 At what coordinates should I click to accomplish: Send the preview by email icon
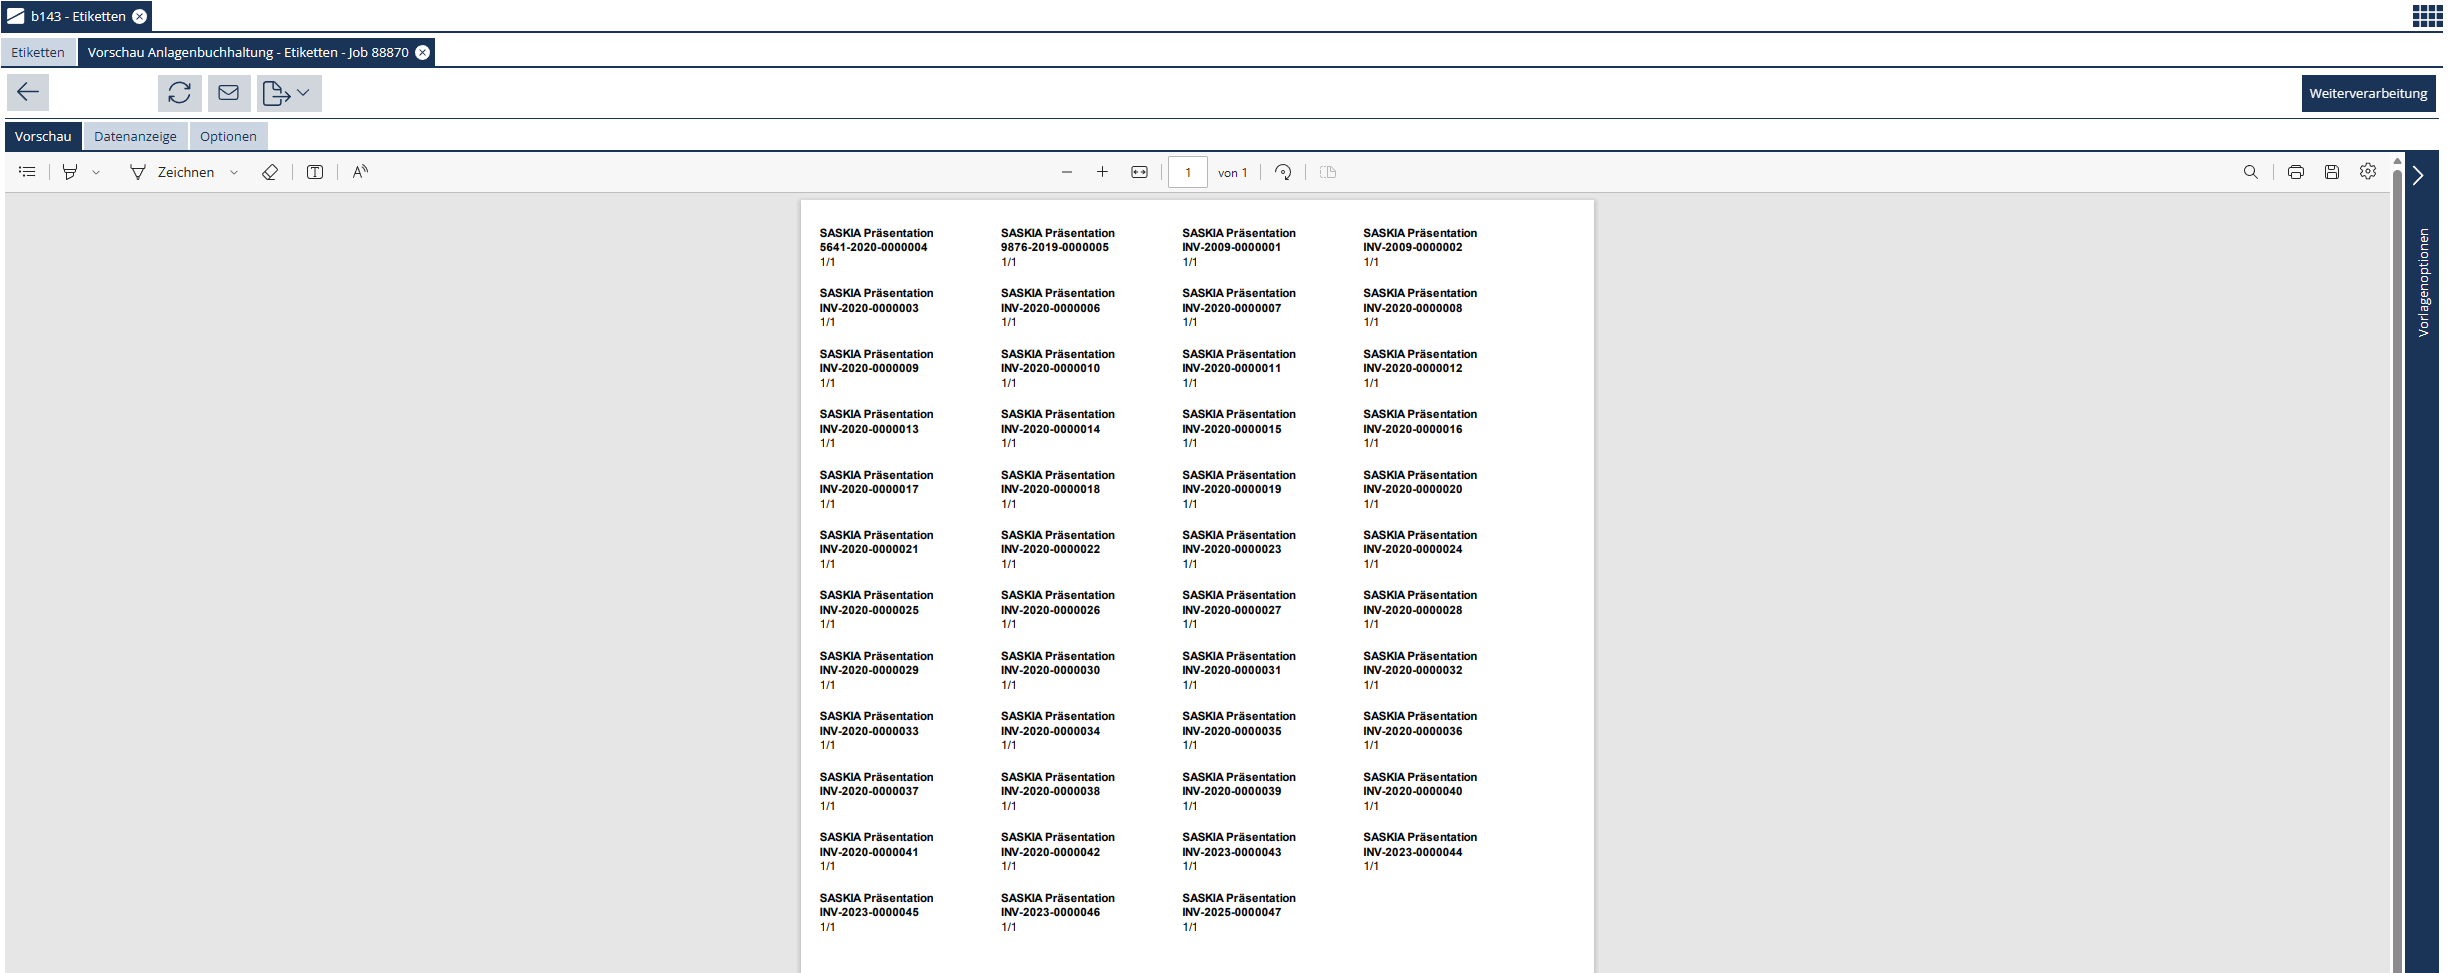pyautogui.click(x=229, y=93)
